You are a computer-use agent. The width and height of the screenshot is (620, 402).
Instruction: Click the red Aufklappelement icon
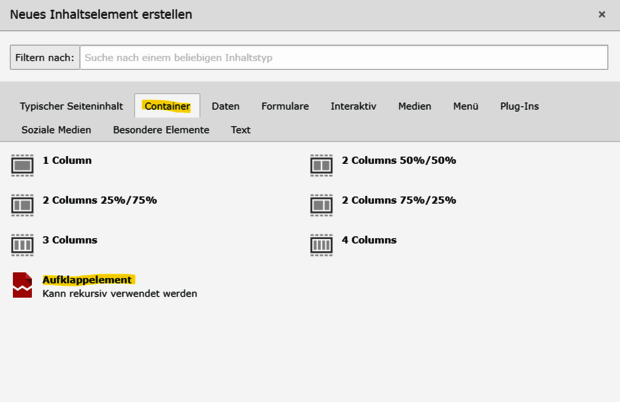pos(22,285)
